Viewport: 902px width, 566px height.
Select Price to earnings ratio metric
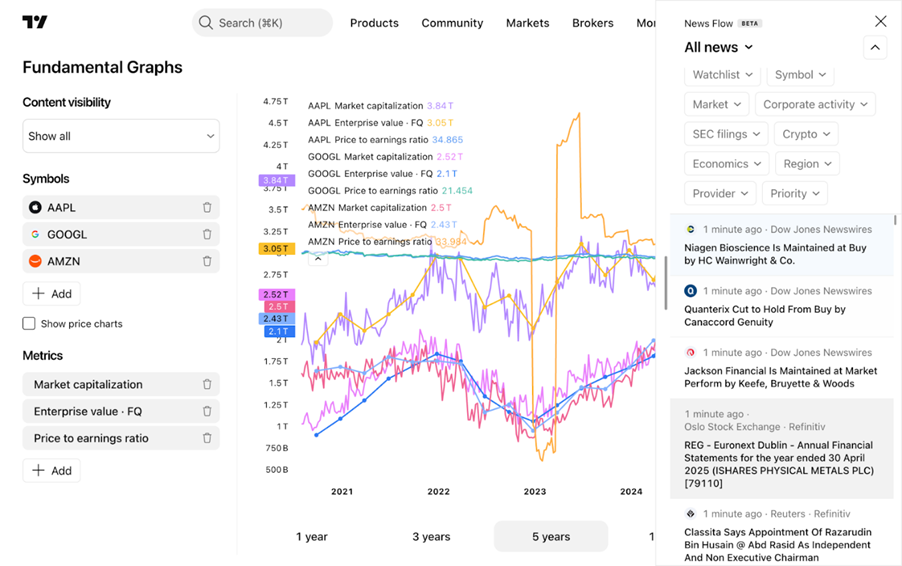click(121, 438)
